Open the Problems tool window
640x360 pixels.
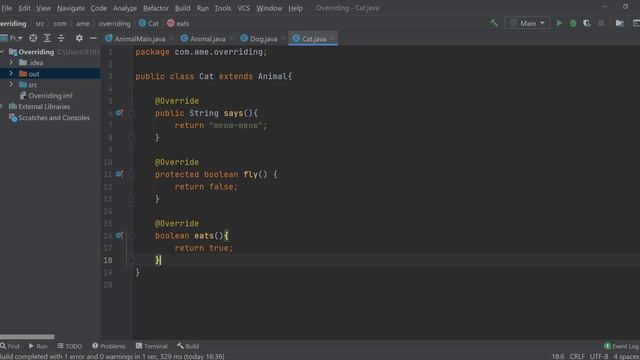[109, 346]
